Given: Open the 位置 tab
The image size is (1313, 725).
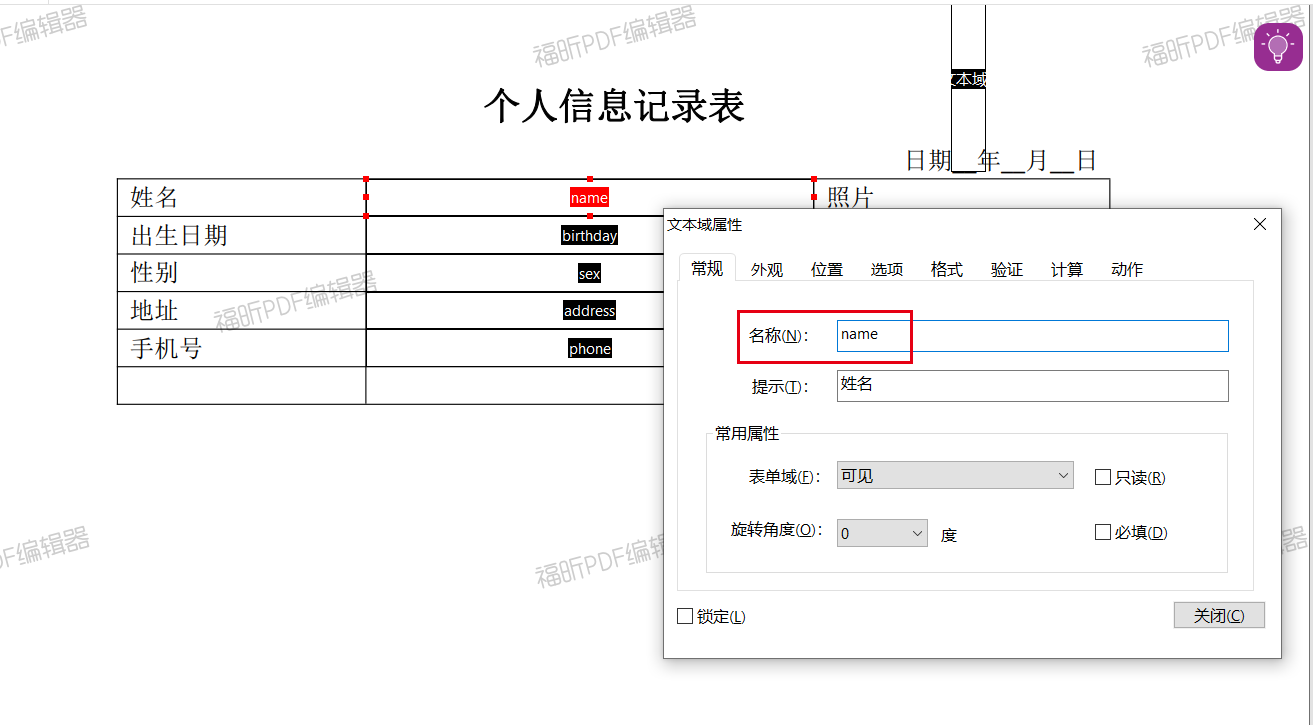Looking at the screenshot, I should click(x=827, y=269).
